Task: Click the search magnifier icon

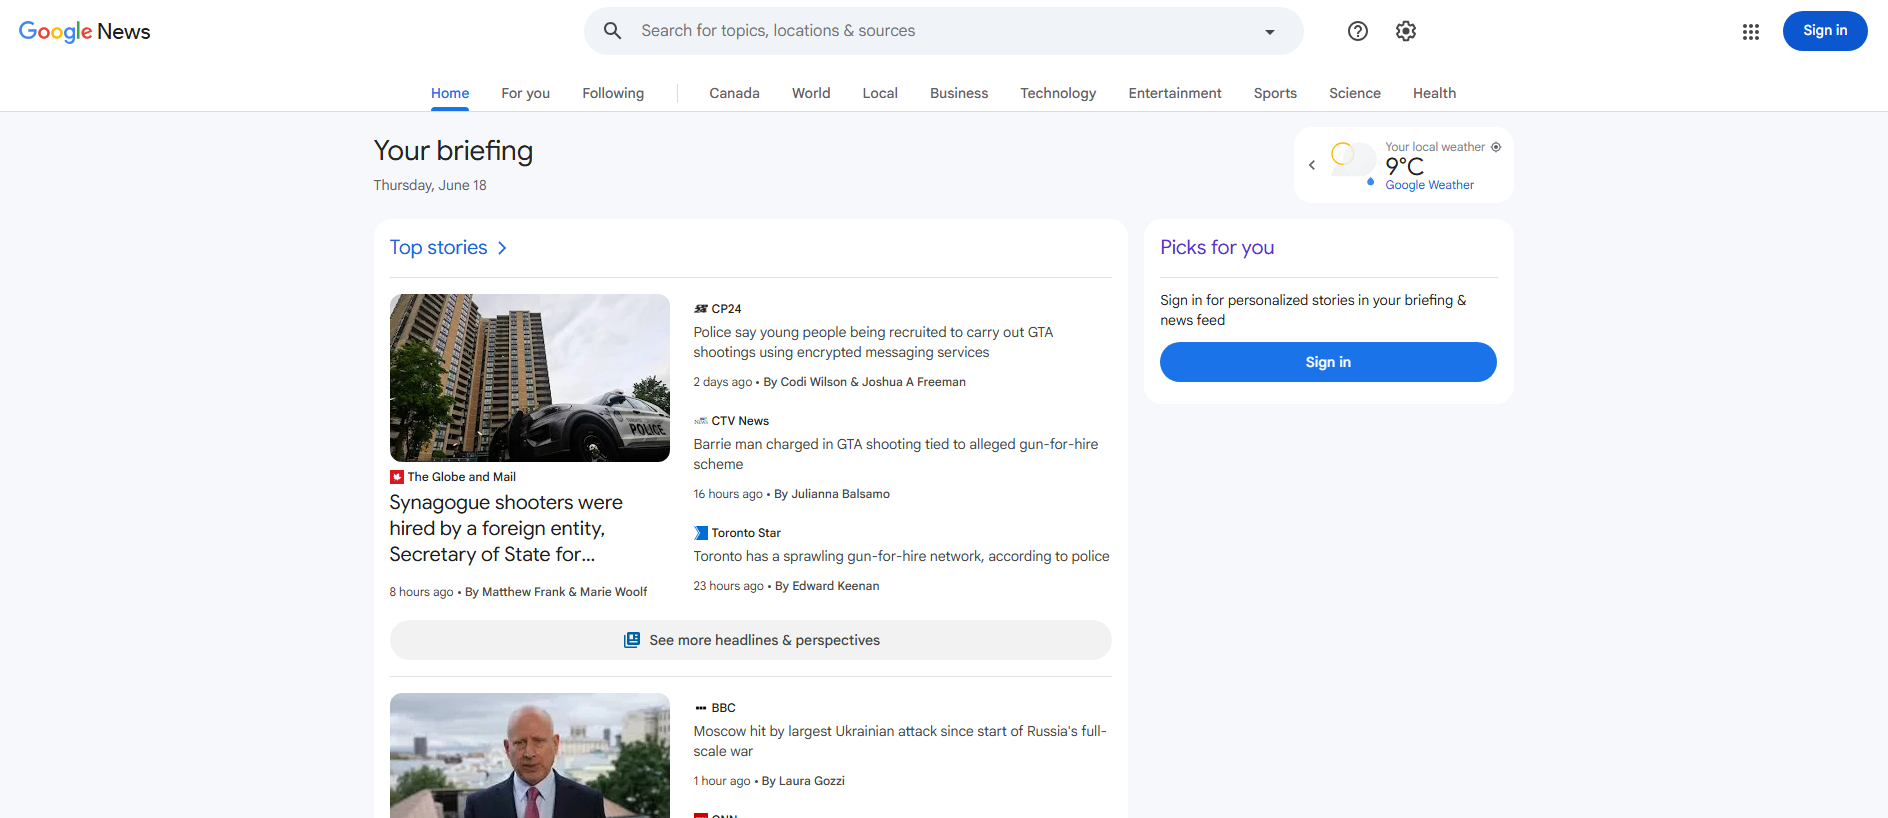Action: (612, 31)
